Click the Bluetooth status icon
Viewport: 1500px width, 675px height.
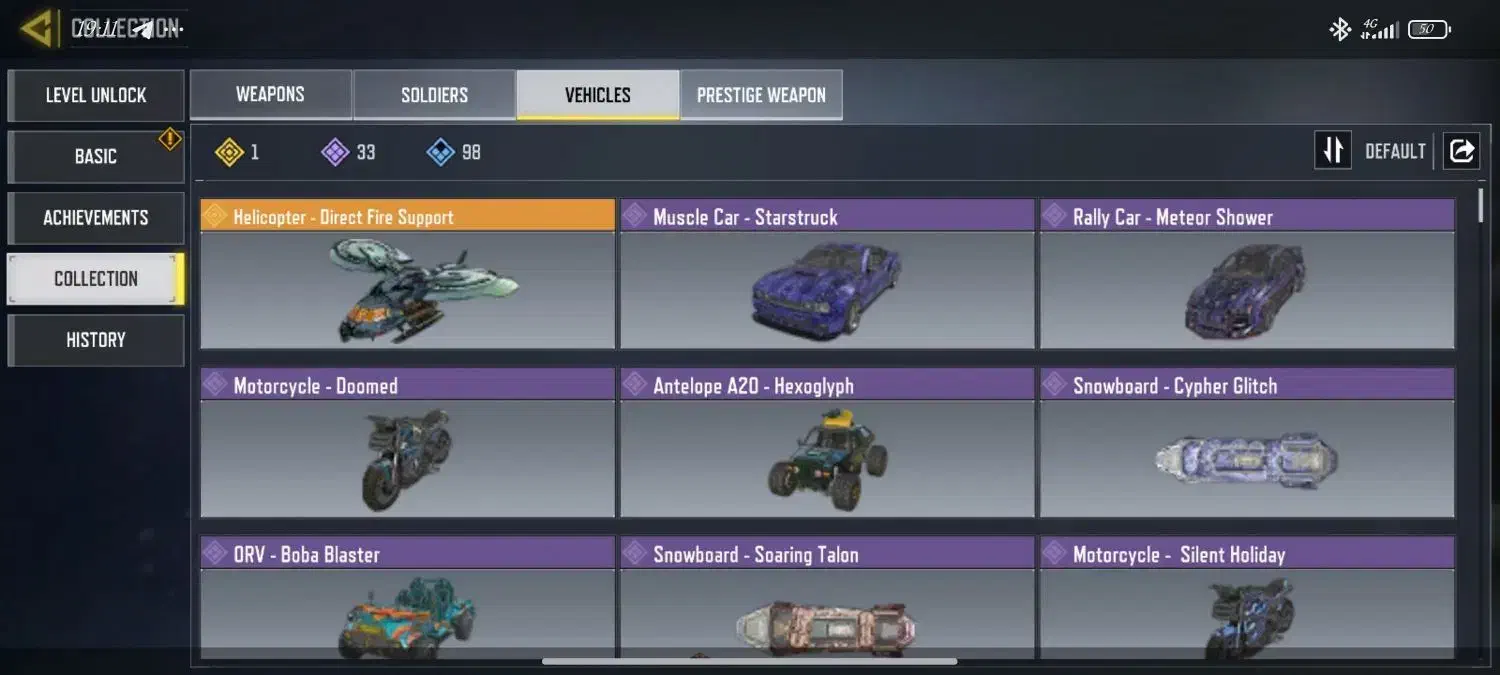click(x=1340, y=30)
